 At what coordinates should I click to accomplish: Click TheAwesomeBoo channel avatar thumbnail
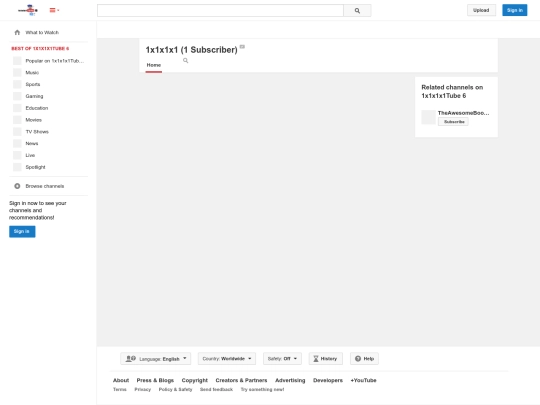[x=428, y=117]
